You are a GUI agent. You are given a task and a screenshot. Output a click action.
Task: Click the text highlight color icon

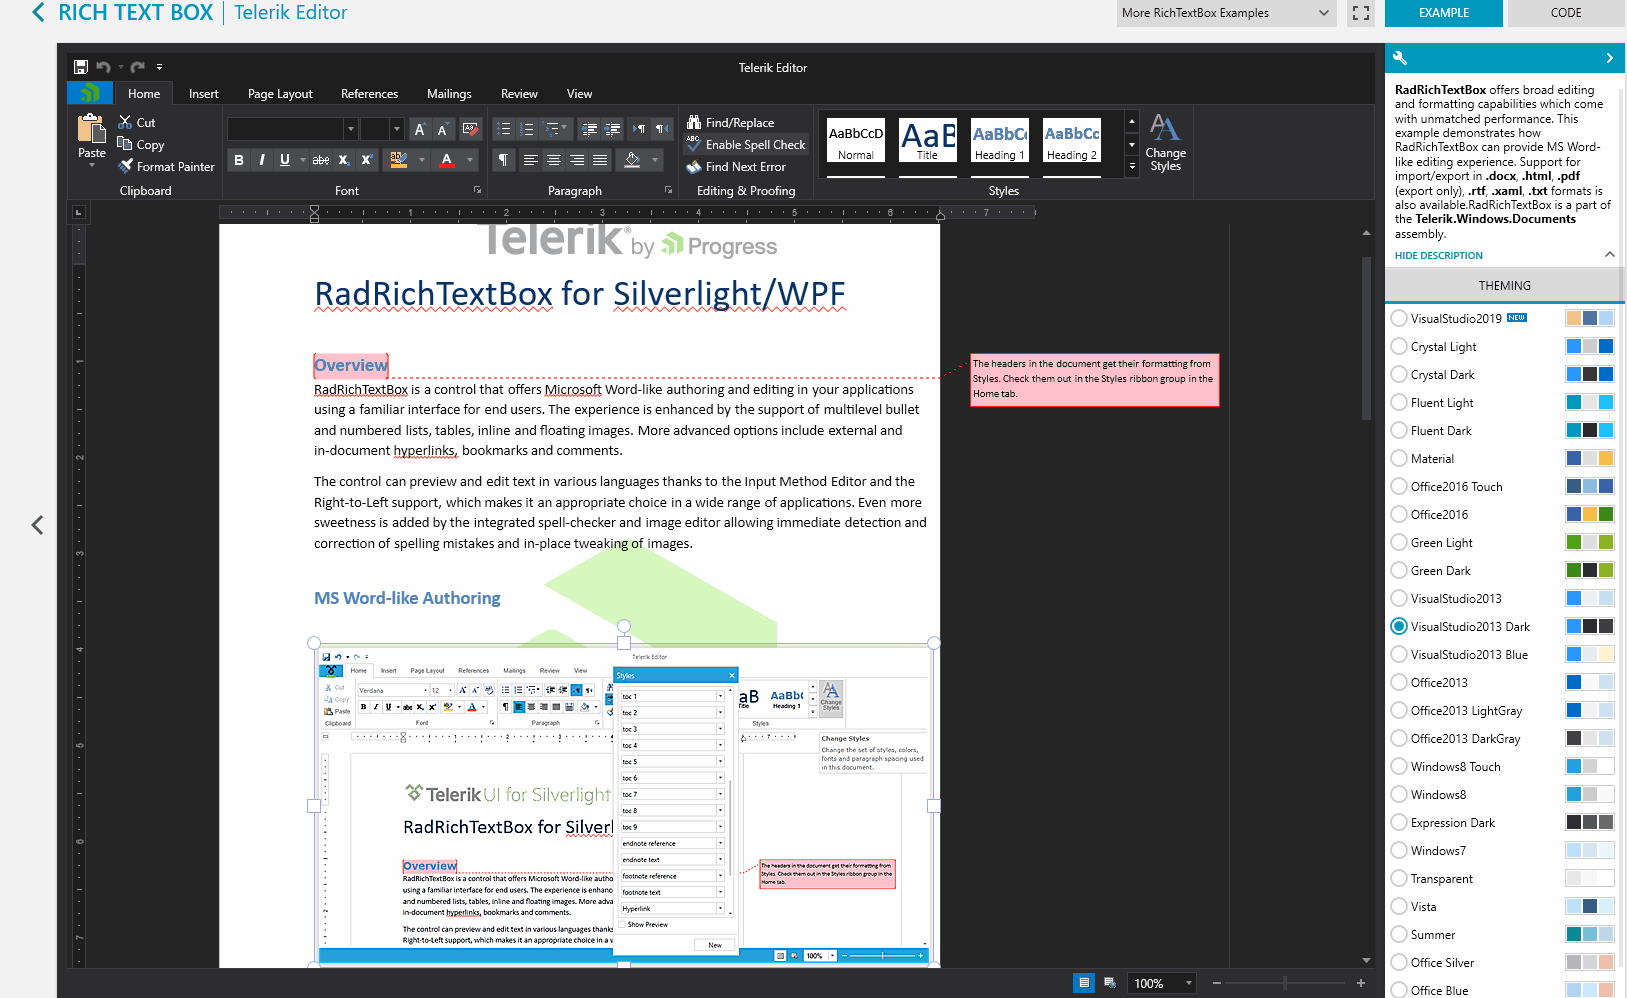[398, 160]
